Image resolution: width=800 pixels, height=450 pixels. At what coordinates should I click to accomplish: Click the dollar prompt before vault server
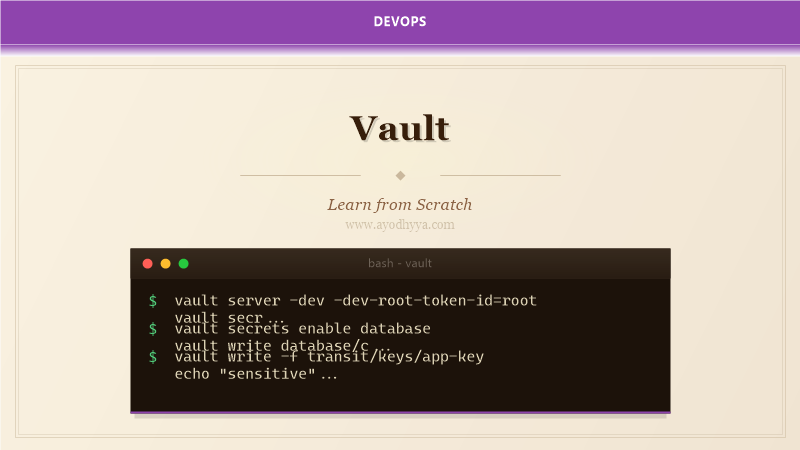click(153, 301)
